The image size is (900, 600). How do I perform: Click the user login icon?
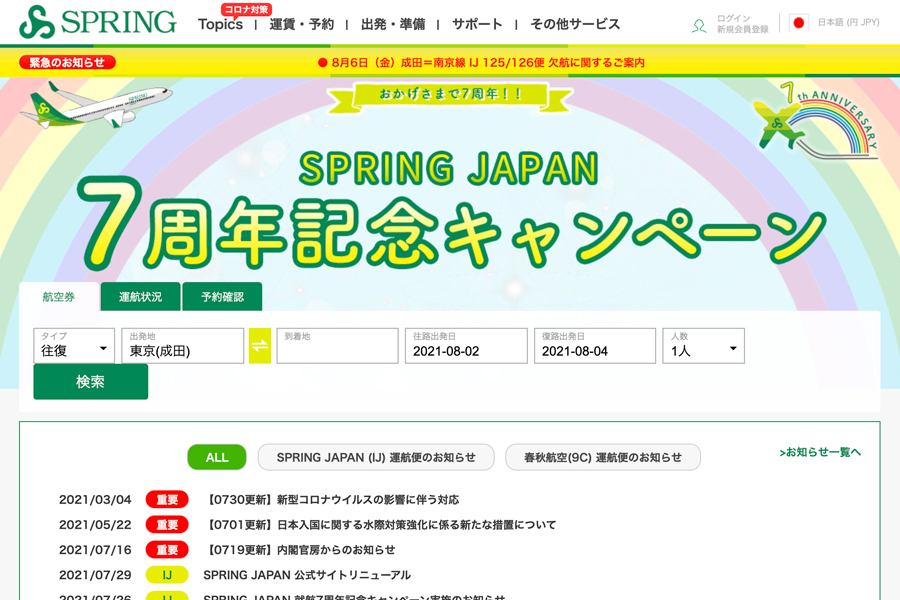pyautogui.click(x=699, y=25)
